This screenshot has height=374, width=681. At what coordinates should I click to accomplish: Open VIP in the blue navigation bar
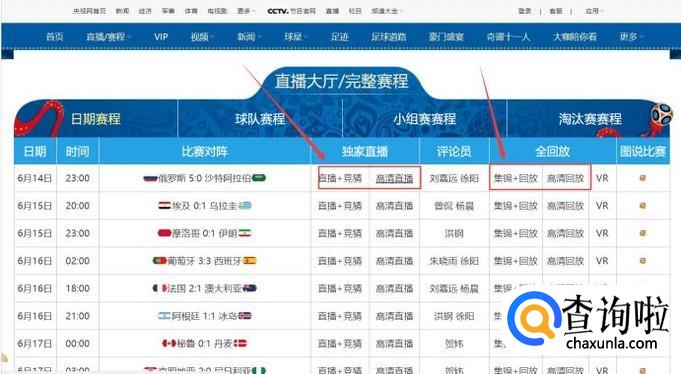point(161,37)
